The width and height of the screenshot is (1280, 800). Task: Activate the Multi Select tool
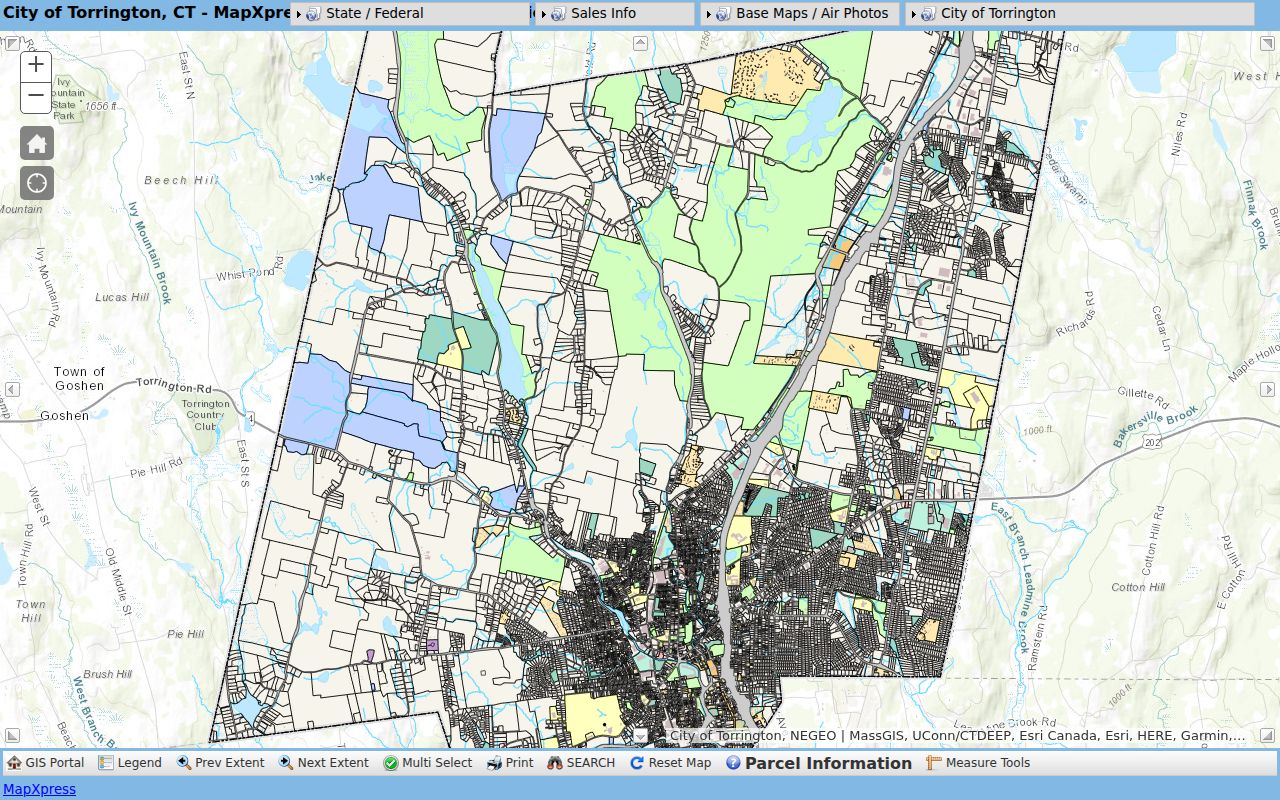tap(428, 763)
